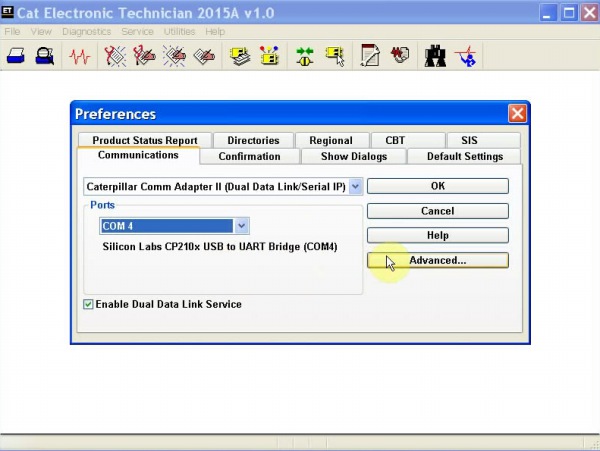This screenshot has height=451, width=600.
Task: Switch to the Directories tab
Action: [x=253, y=141]
